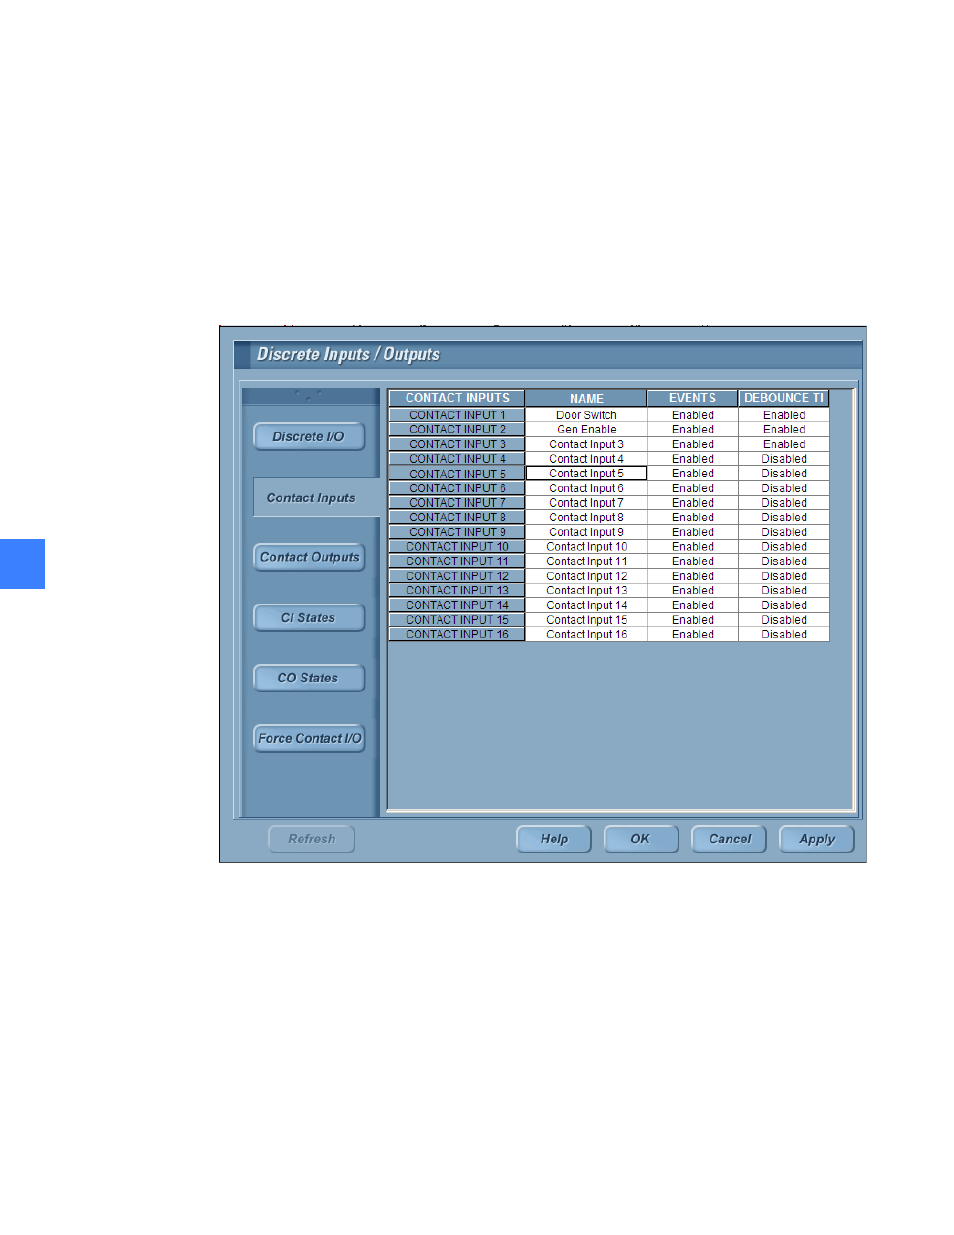
Task: Open the Force Contact I/O page
Action: coord(309,738)
